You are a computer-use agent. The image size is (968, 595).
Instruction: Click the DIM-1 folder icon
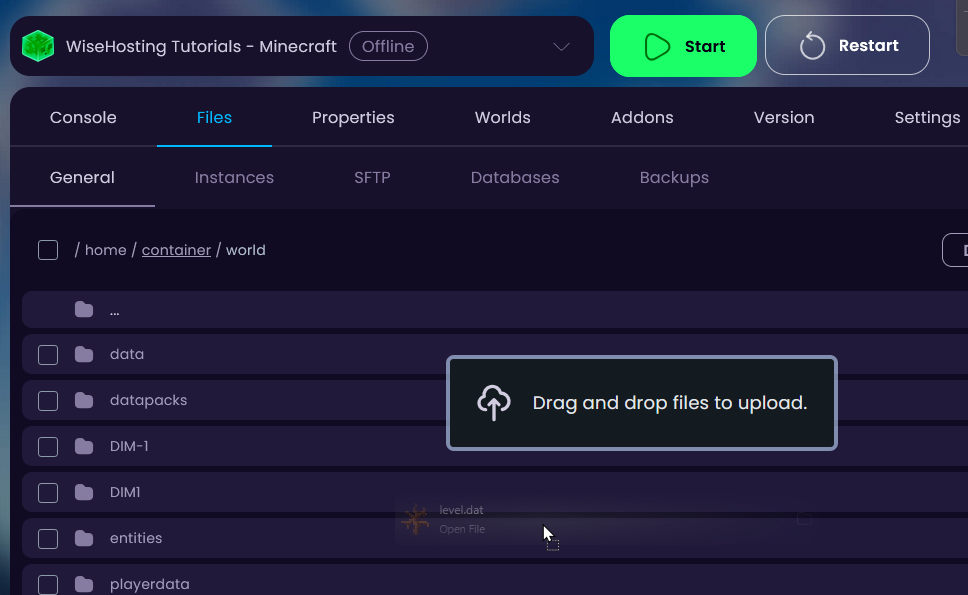(x=84, y=446)
